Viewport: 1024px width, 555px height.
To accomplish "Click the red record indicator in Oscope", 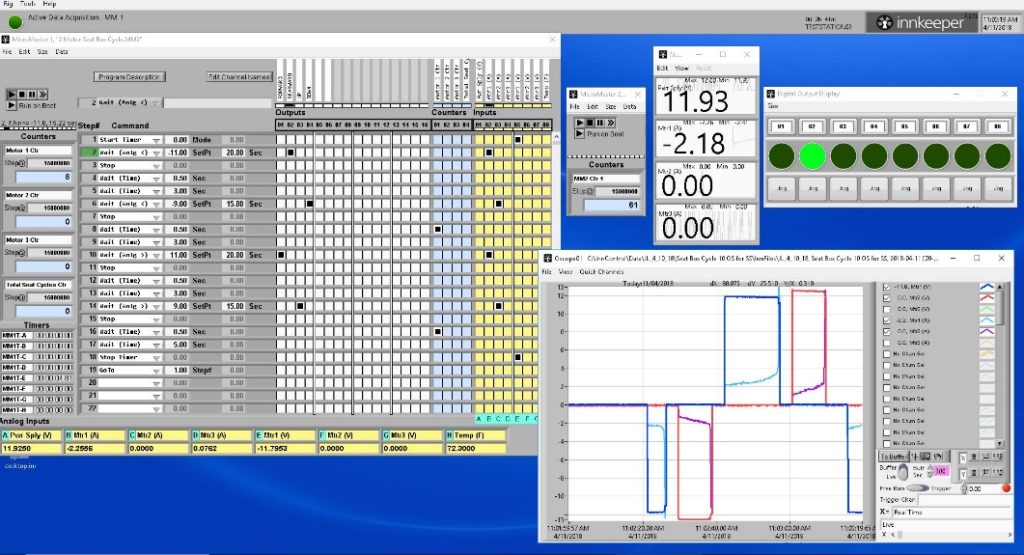I will point(1006,488).
